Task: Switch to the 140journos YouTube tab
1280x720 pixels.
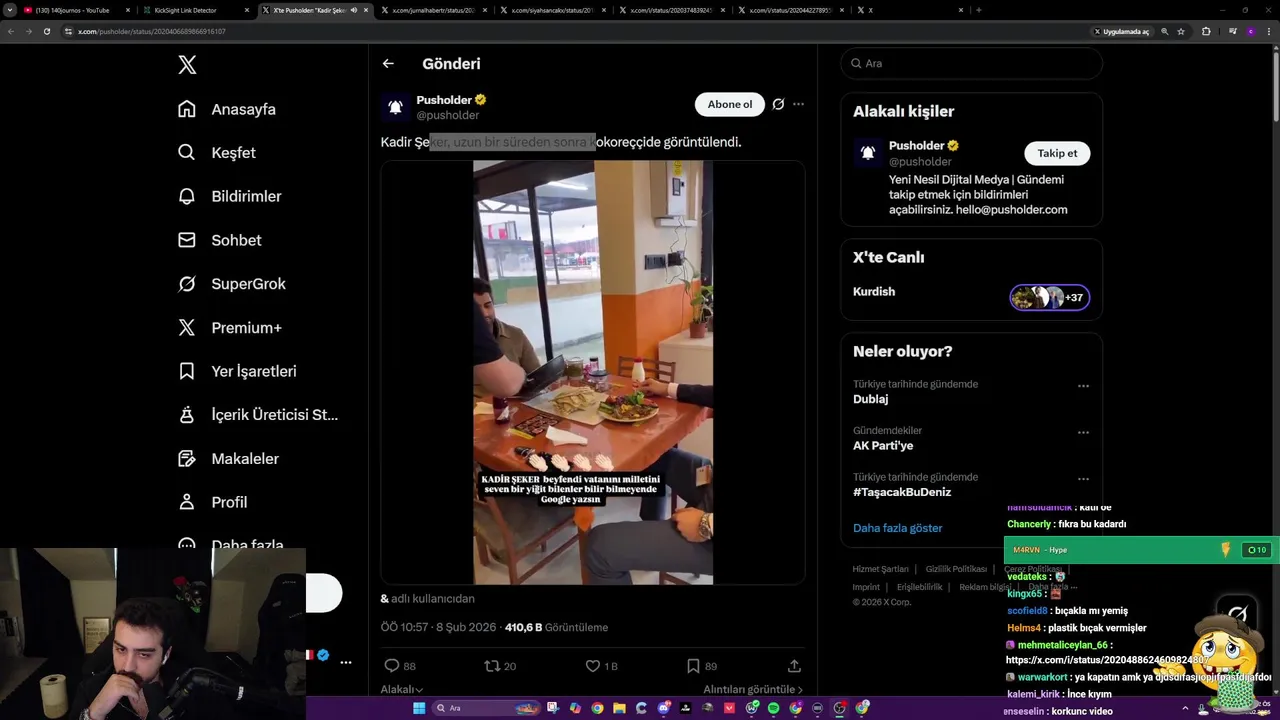Action: [x=75, y=10]
